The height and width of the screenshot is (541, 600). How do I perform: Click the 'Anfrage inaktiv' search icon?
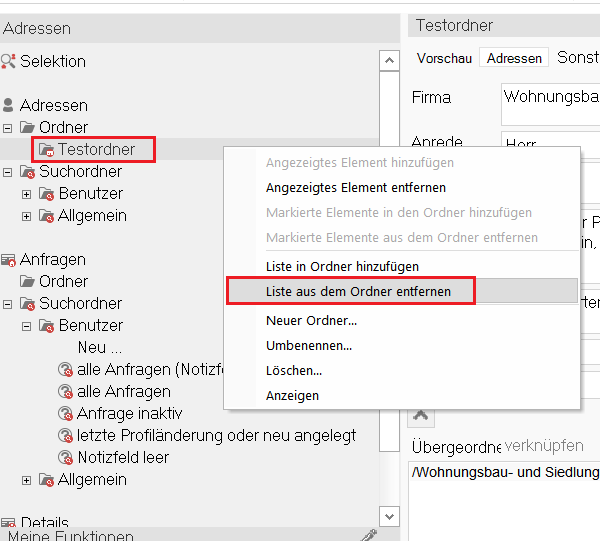[x=65, y=414]
